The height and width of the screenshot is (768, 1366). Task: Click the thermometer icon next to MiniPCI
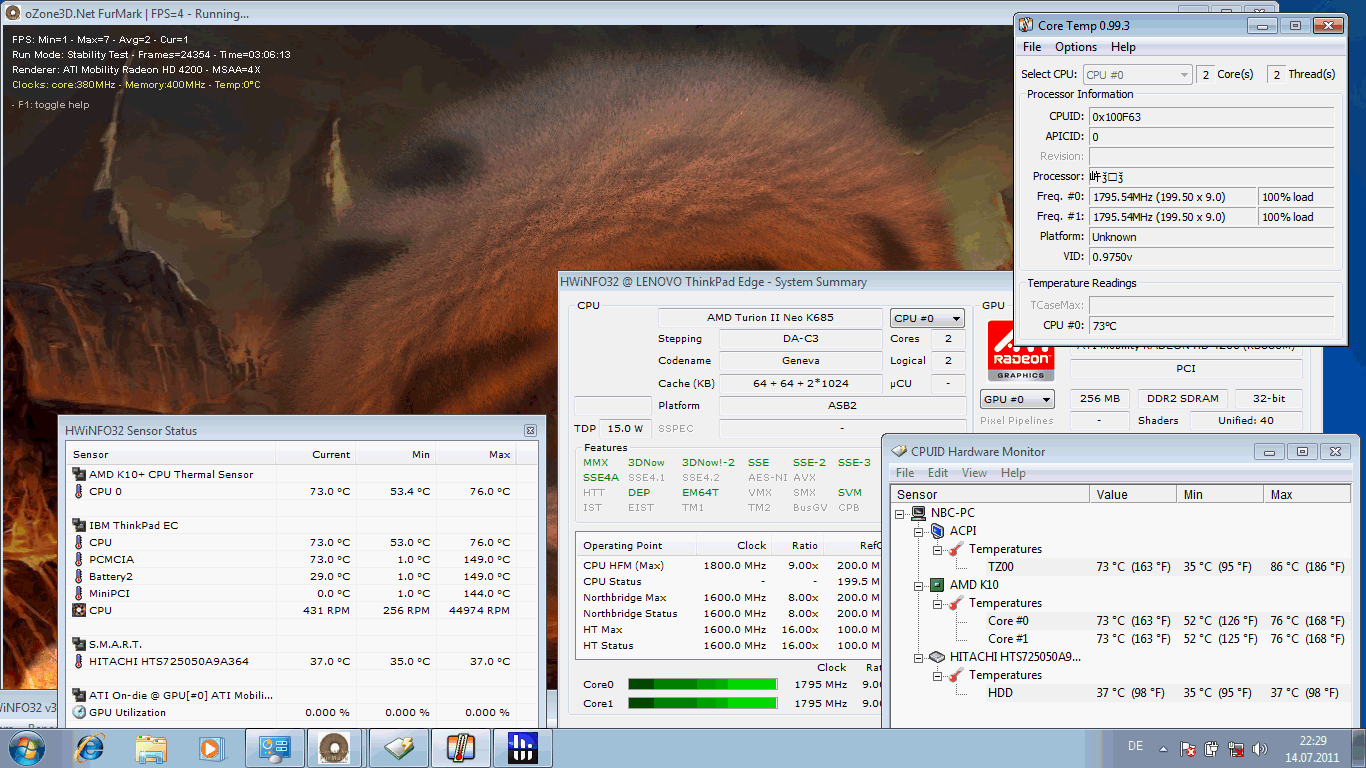click(79, 593)
